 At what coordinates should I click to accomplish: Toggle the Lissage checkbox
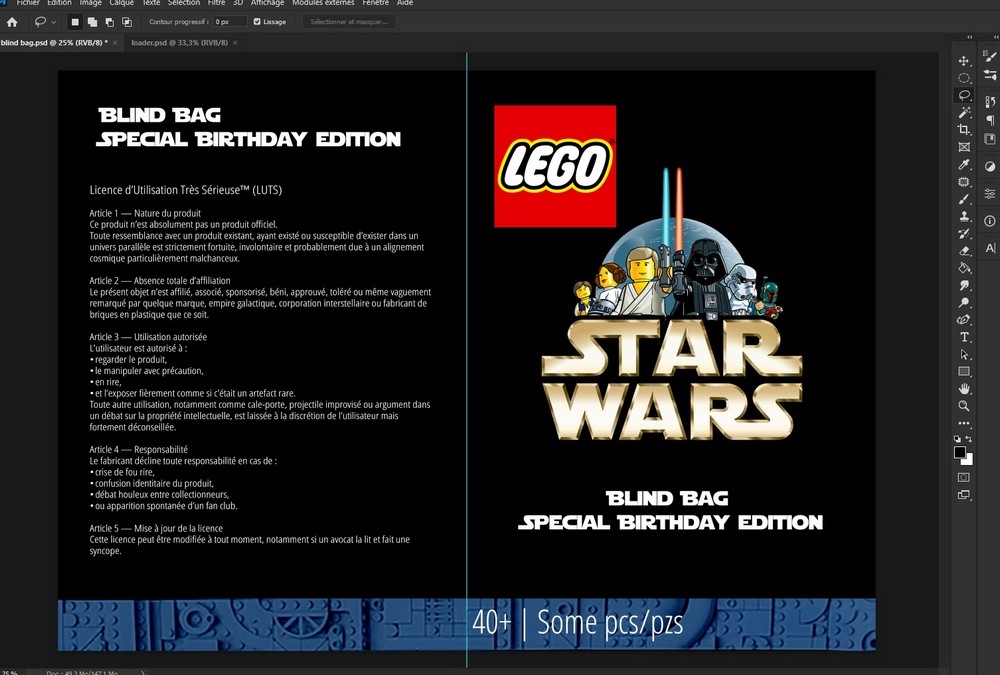tap(258, 21)
